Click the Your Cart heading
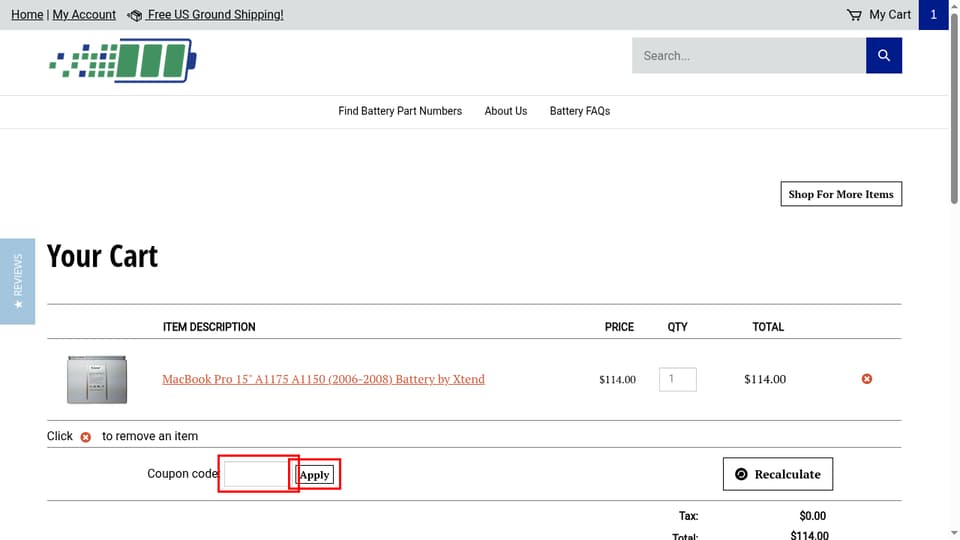Screen dimensions: 960x540 click(x=102, y=256)
